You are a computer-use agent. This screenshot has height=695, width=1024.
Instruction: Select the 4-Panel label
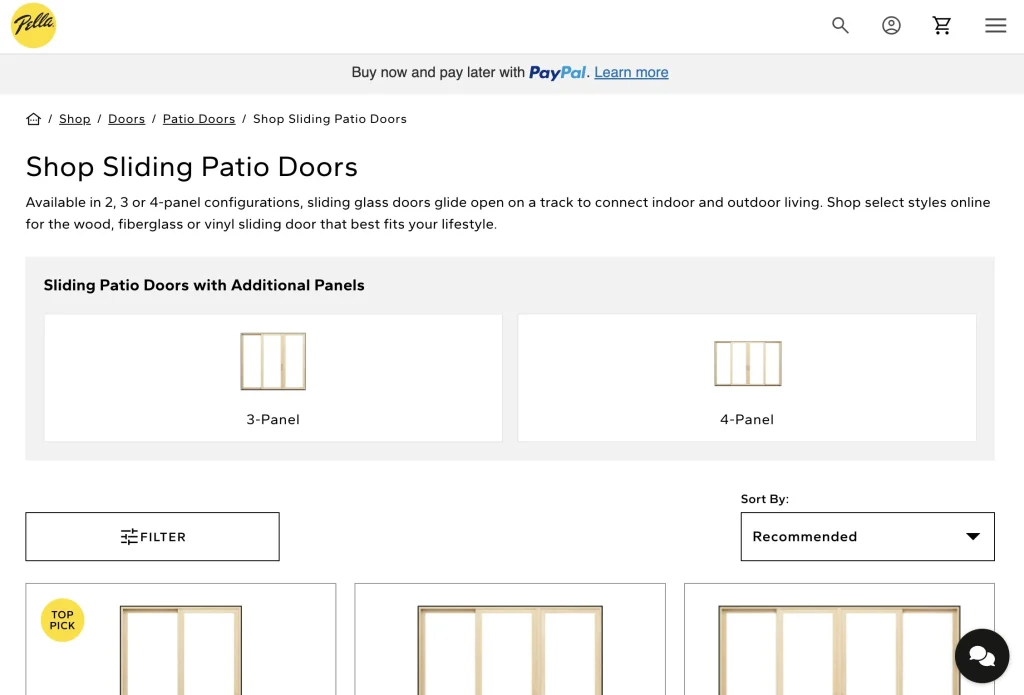click(x=747, y=420)
